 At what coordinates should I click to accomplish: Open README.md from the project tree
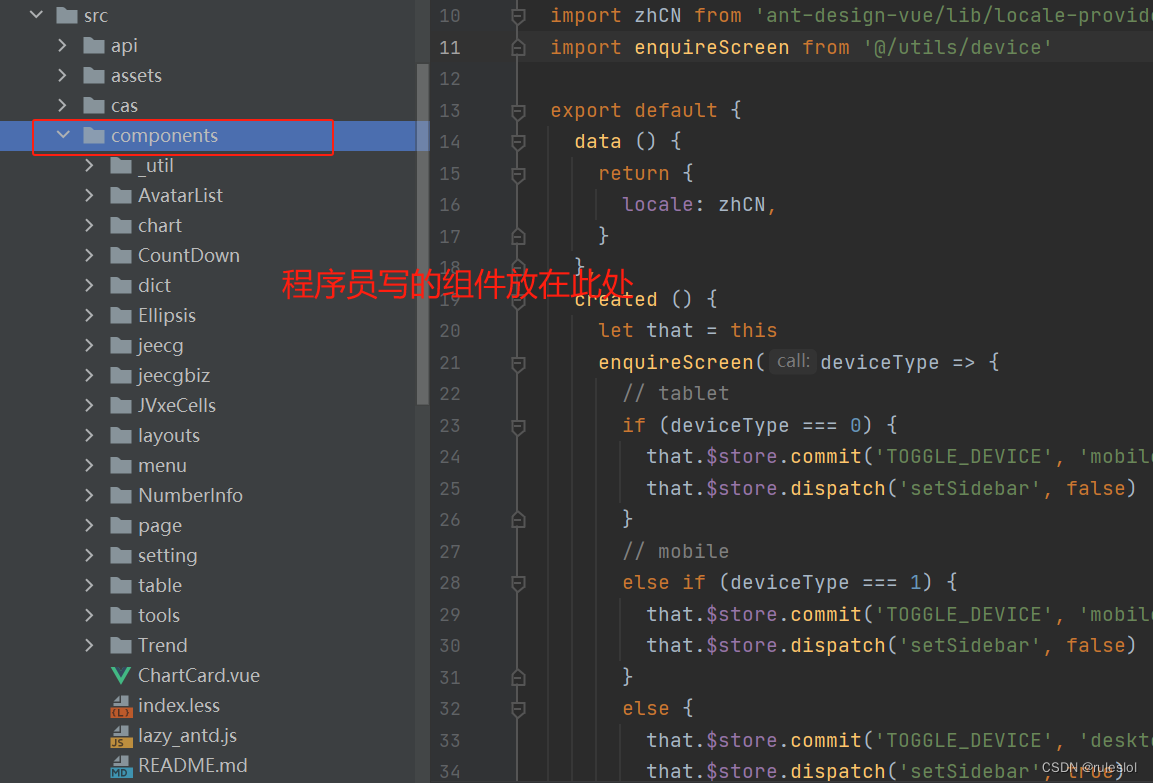tap(190, 765)
